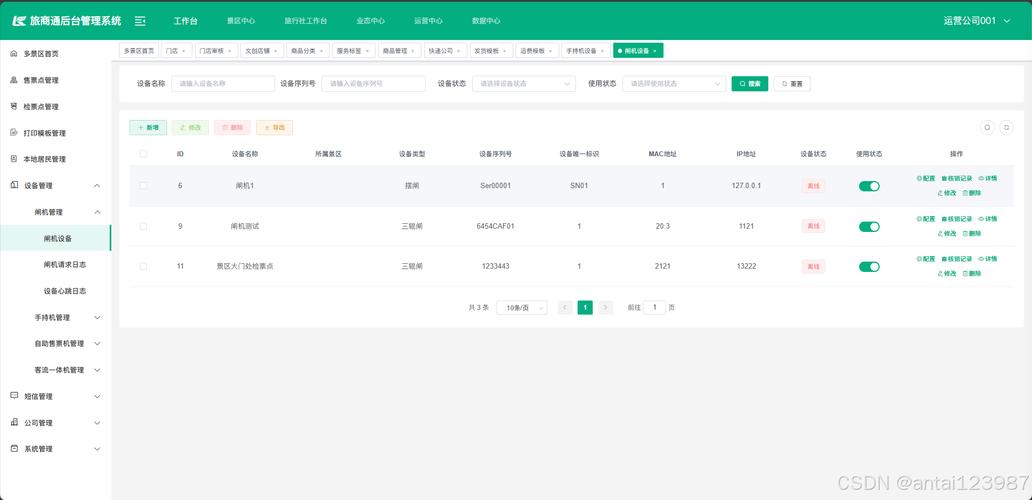Open the 设备状态 filter dropdown

pos(524,84)
